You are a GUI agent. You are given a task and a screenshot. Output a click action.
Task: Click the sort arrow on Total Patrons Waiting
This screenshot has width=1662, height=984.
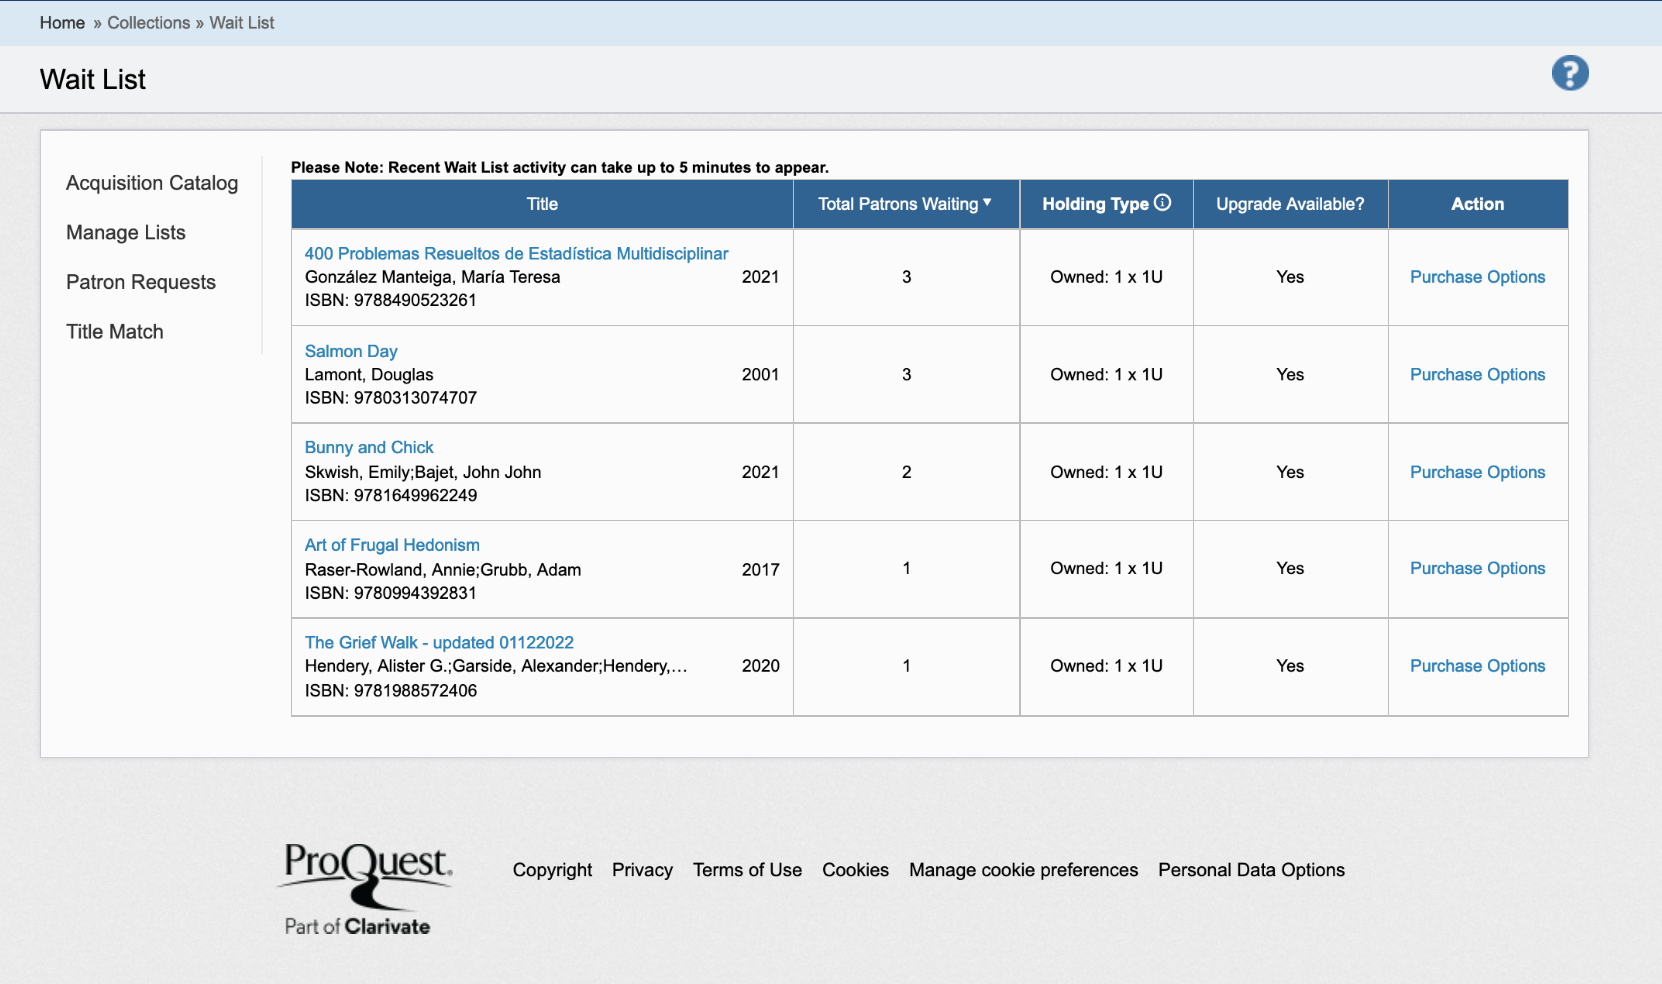click(x=988, y=204)
